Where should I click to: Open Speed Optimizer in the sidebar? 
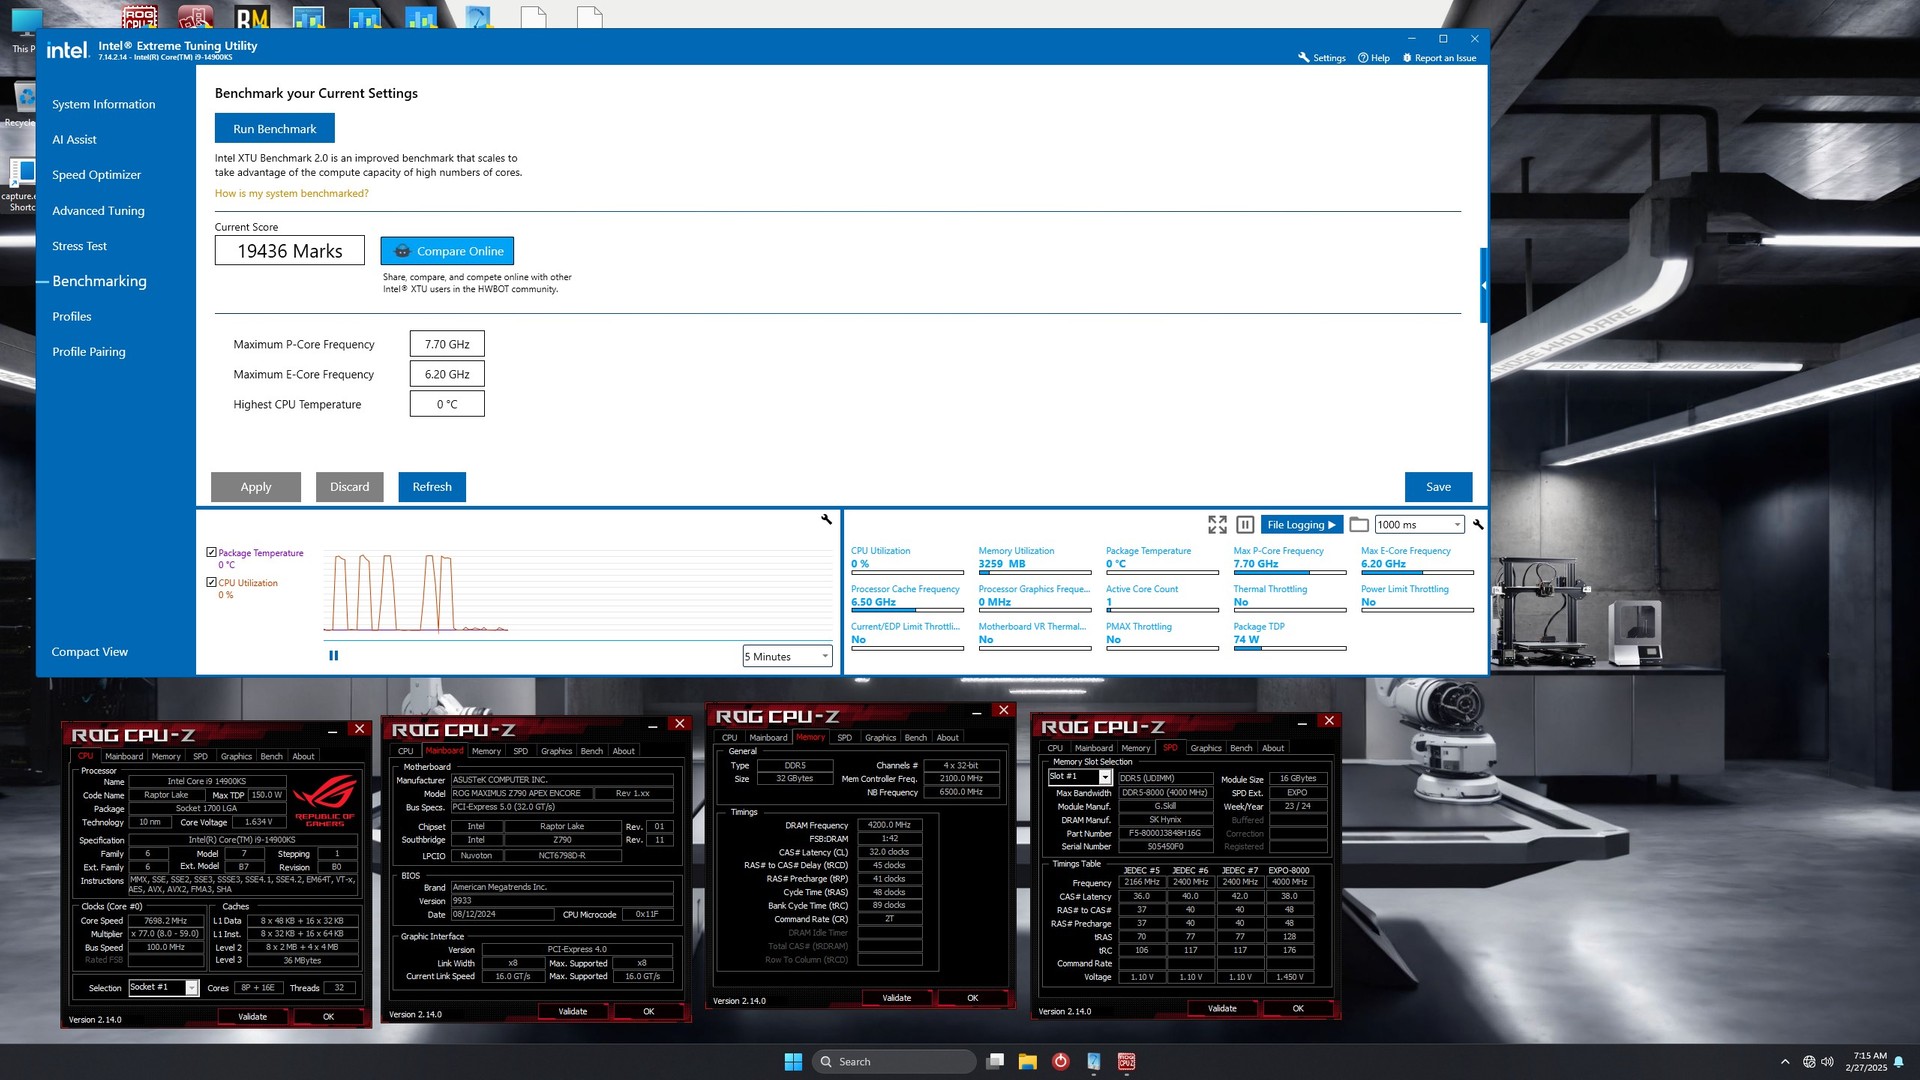coord(96,175)
